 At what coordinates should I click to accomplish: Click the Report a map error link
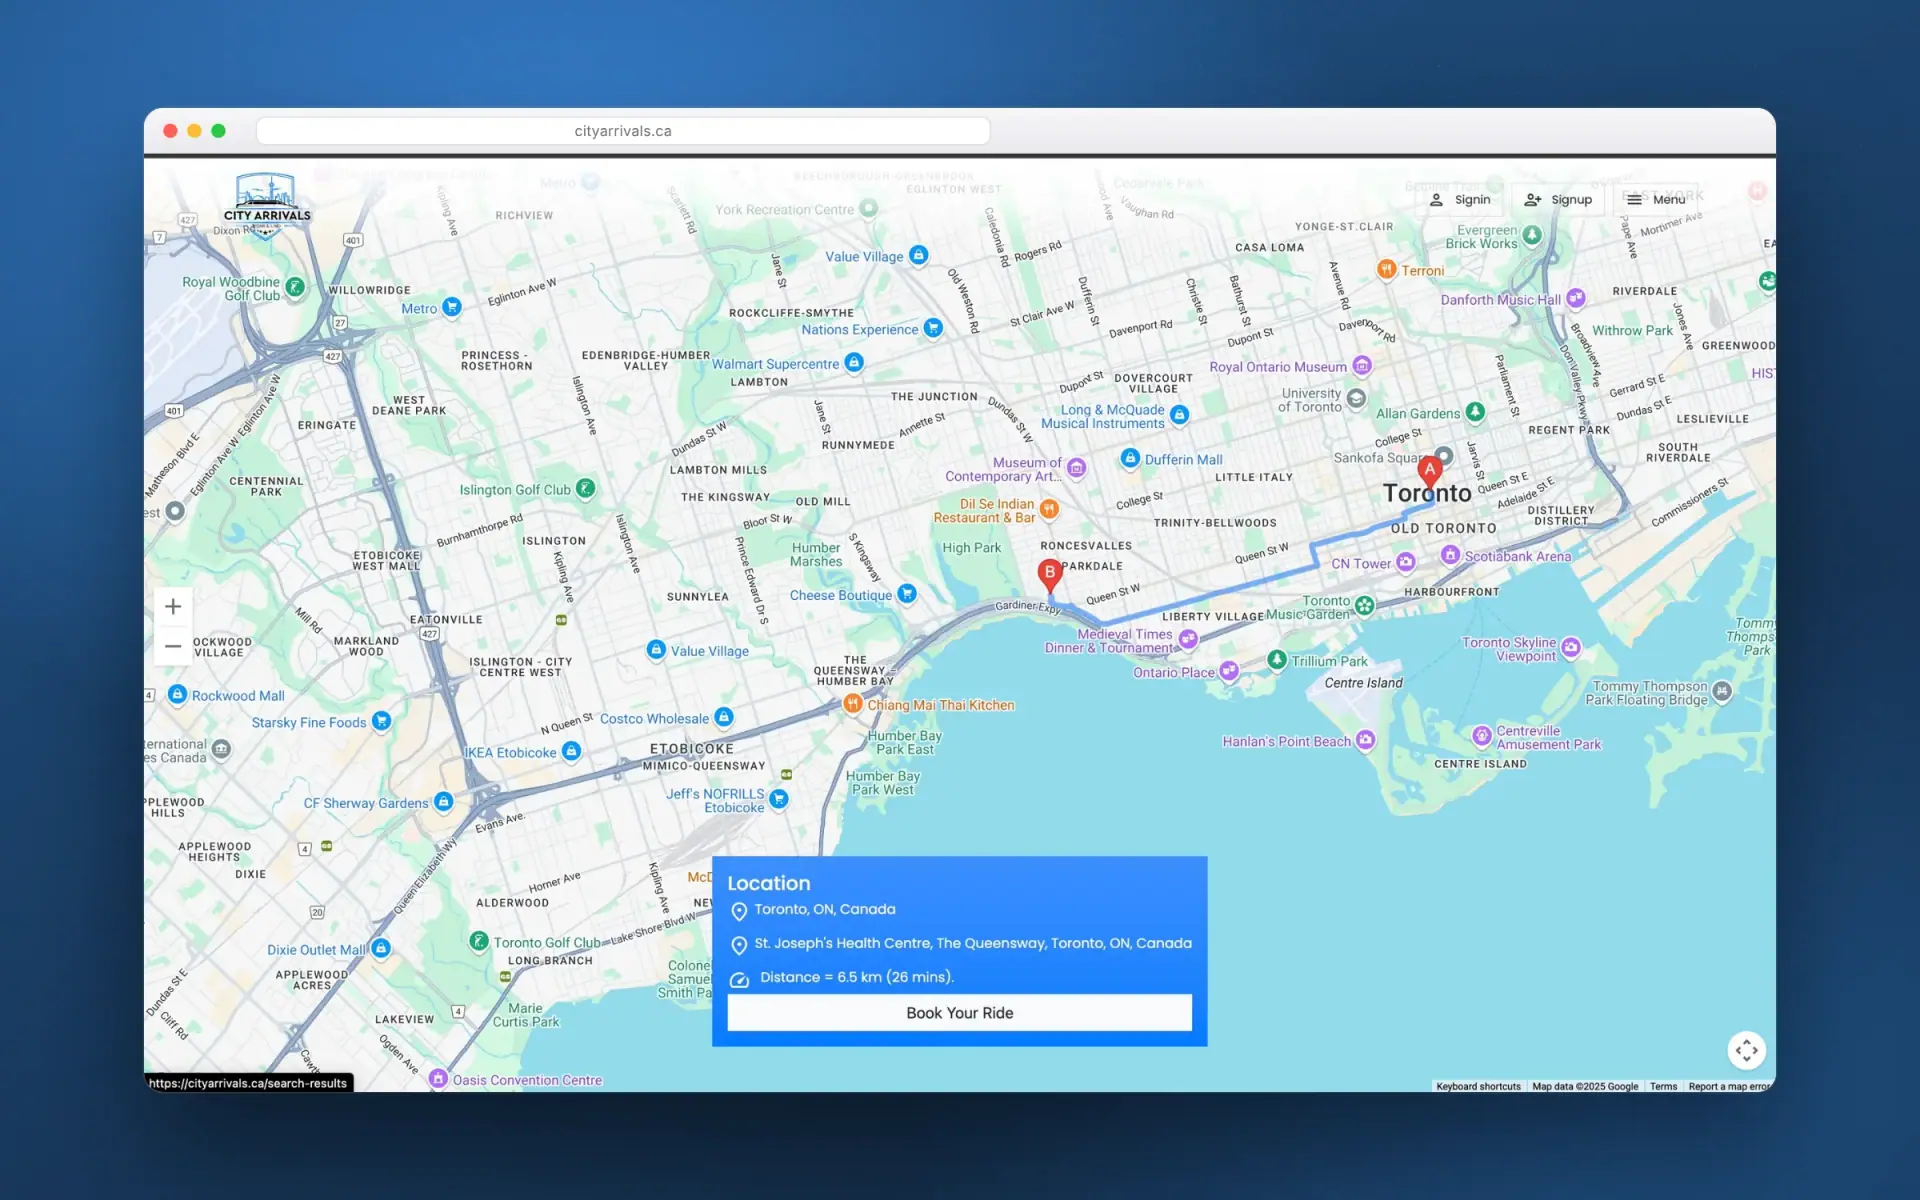coord(1729,1086)
